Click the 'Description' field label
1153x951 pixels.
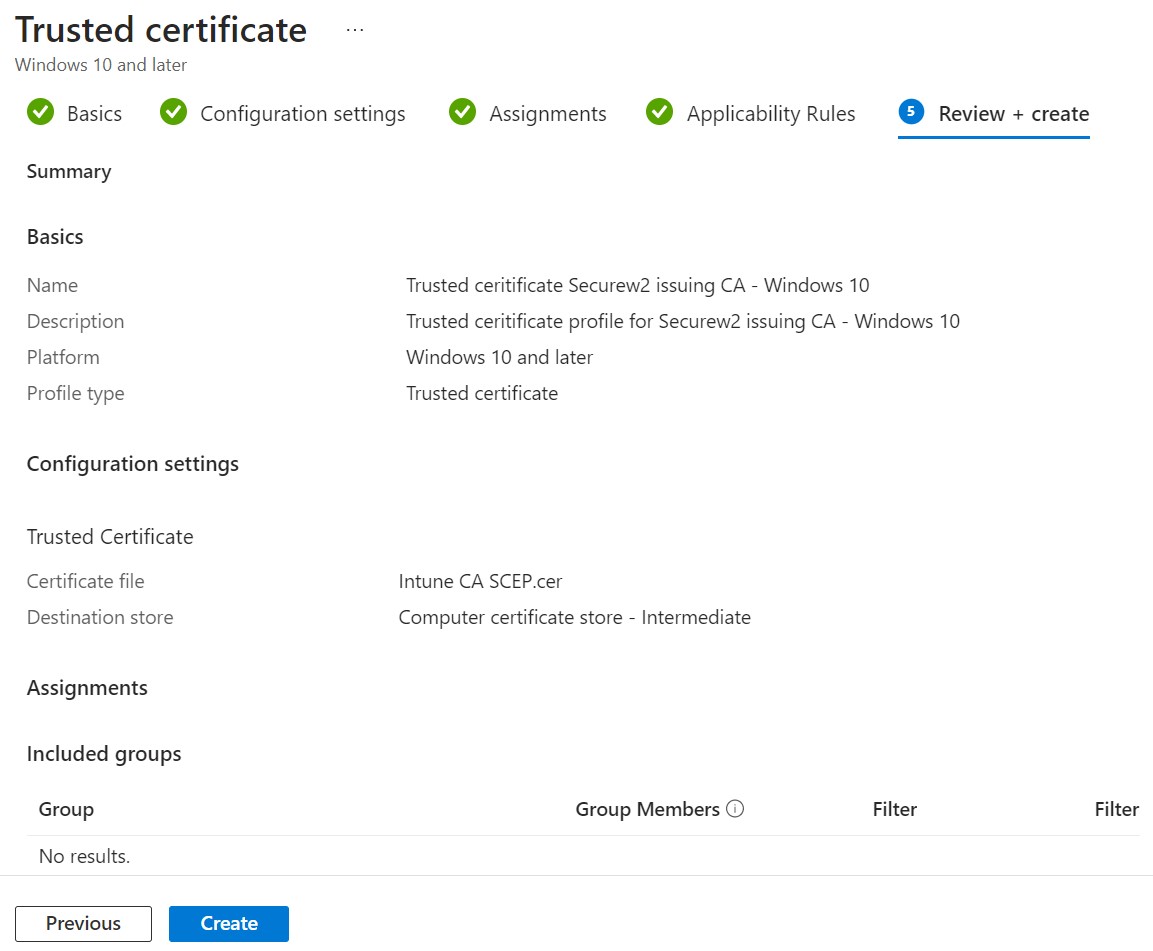coord(75,321)
